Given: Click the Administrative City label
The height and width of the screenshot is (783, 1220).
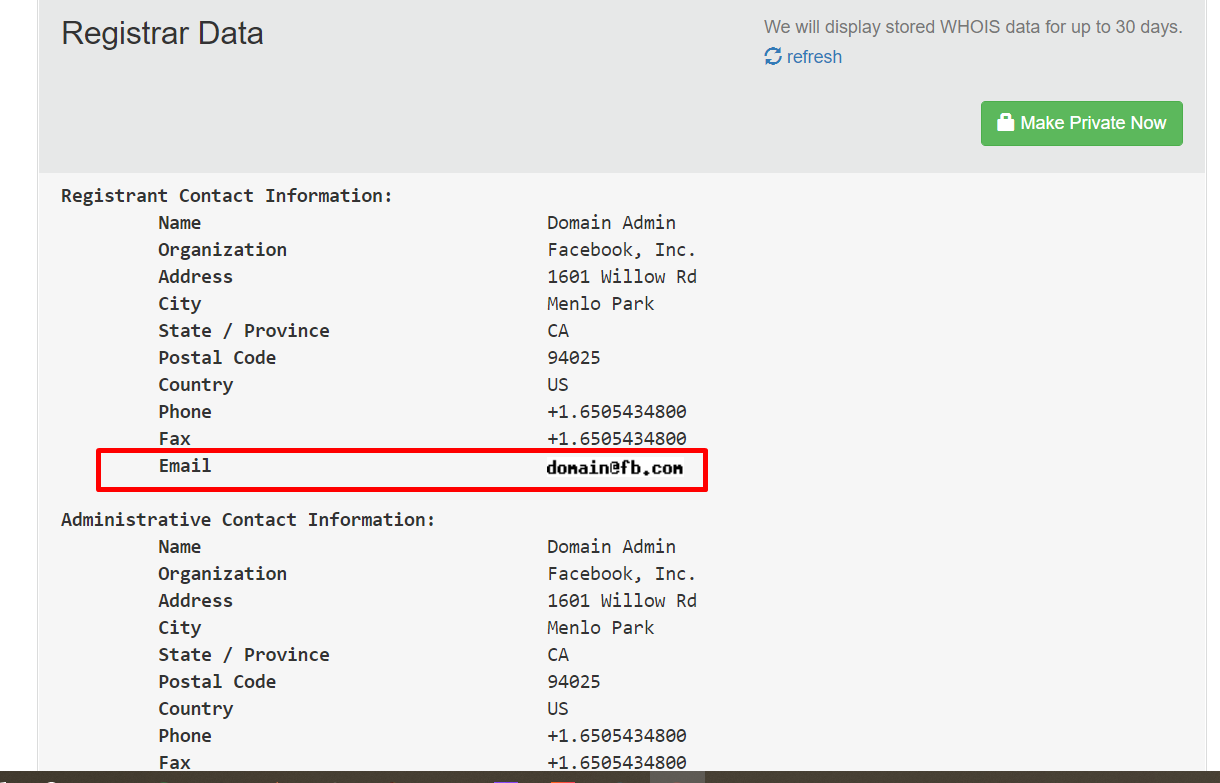Looking at the screenshot, I should 180,628.
